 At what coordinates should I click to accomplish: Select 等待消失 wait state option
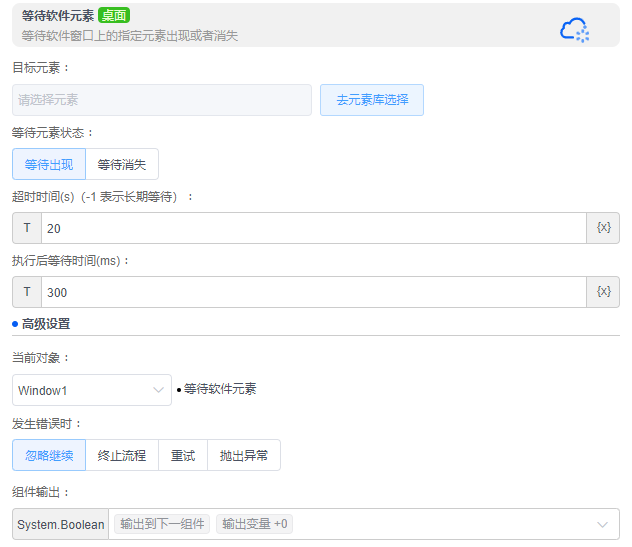point(122,164)
